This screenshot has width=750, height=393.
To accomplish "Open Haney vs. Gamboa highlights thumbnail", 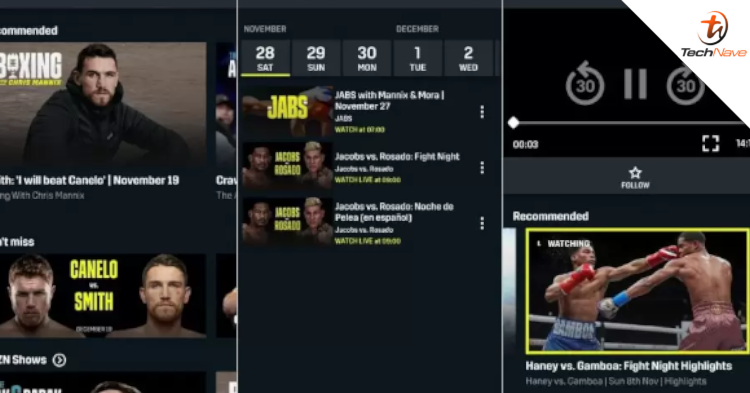I will pyautogui.click(x=637, y=291).
